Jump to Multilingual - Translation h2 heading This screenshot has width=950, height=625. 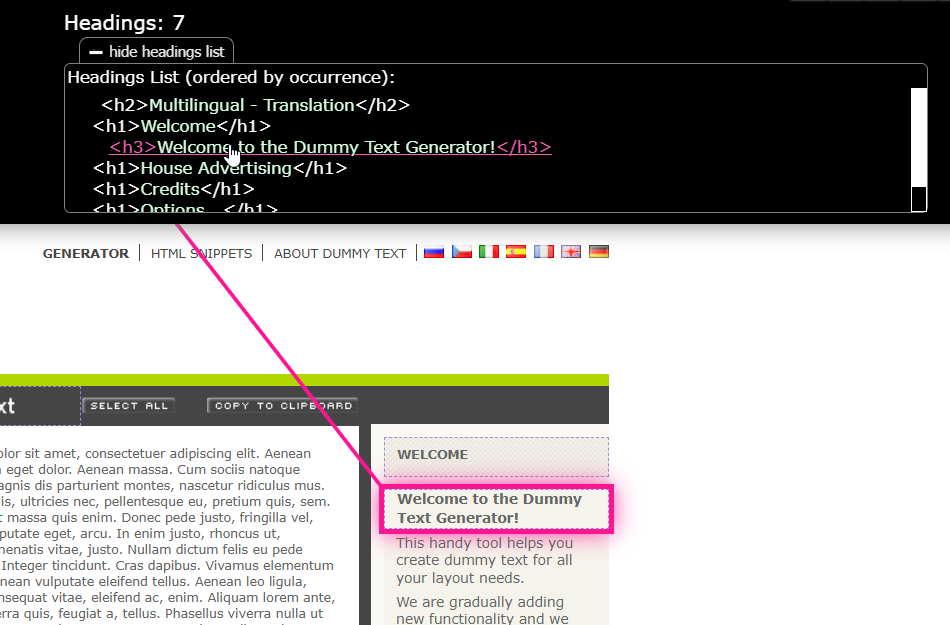(255, 105)
